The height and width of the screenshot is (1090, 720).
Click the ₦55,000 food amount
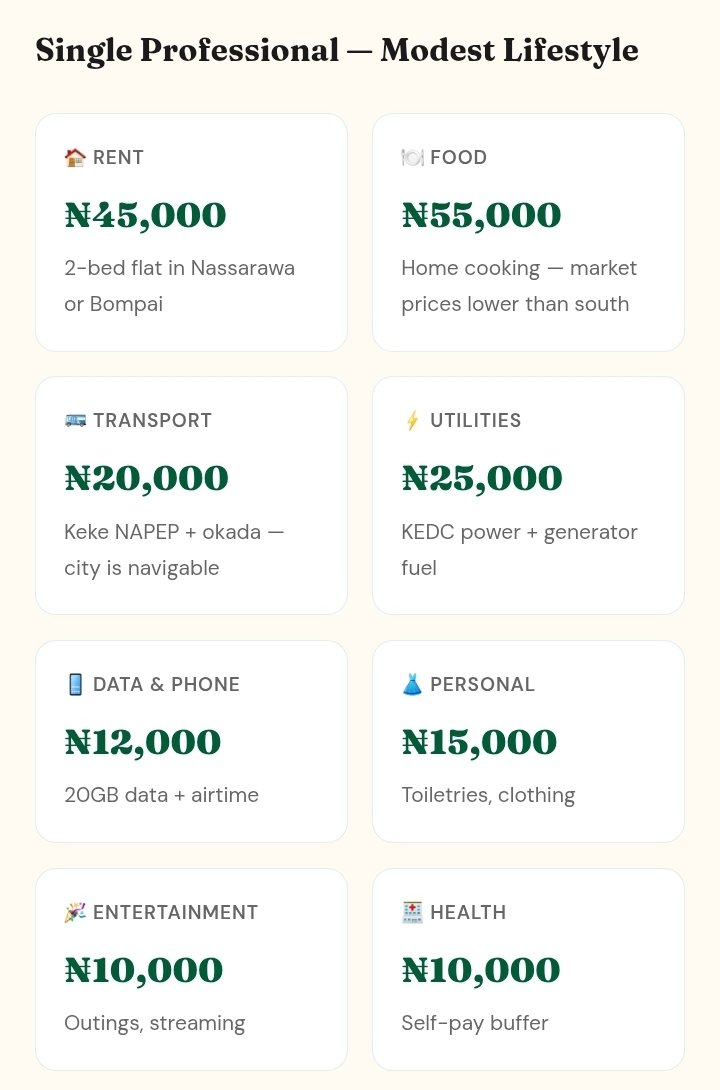click(481, 215)
